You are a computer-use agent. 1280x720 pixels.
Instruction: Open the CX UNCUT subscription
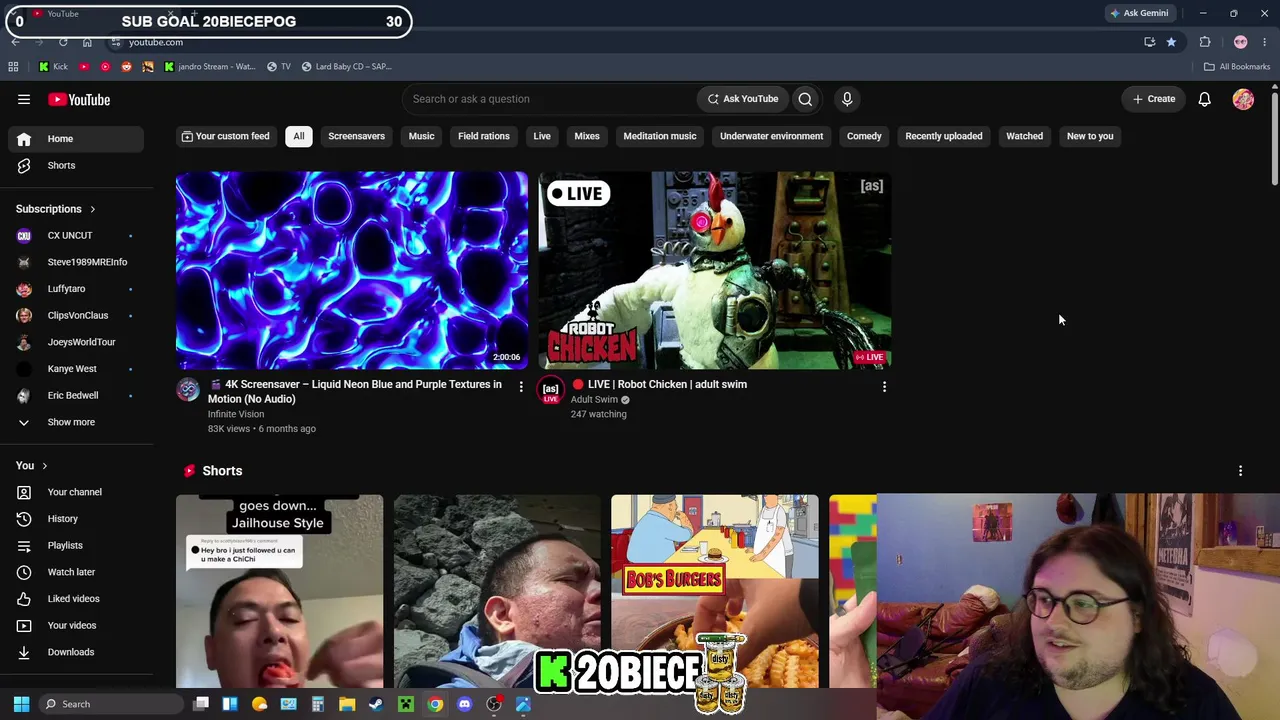pyautogui.click(x=72, y=235)
